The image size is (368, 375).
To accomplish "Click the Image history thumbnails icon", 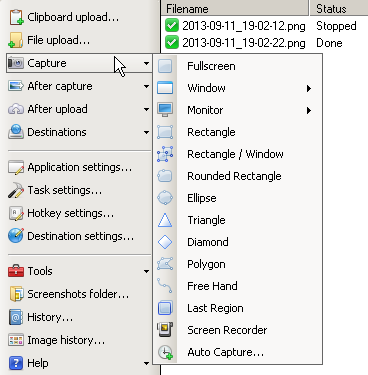I will 16,340.
